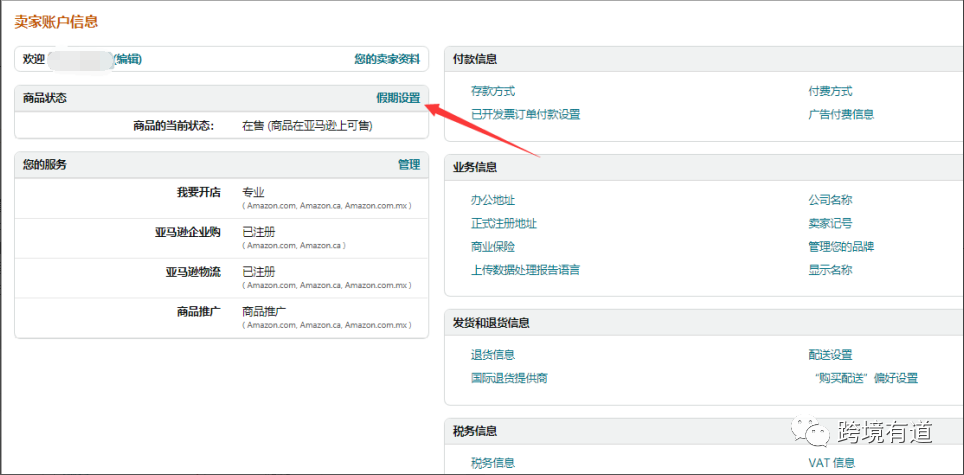Image resolution: width=964 pixels, height=475 pixels.
Task: Open the 正式注册地址 link
Action: click(504, 224)
